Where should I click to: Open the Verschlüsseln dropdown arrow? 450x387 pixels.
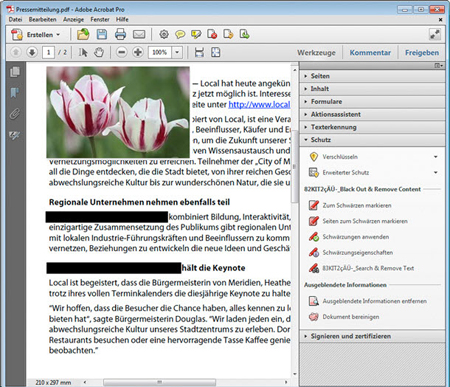coord(436,157)
